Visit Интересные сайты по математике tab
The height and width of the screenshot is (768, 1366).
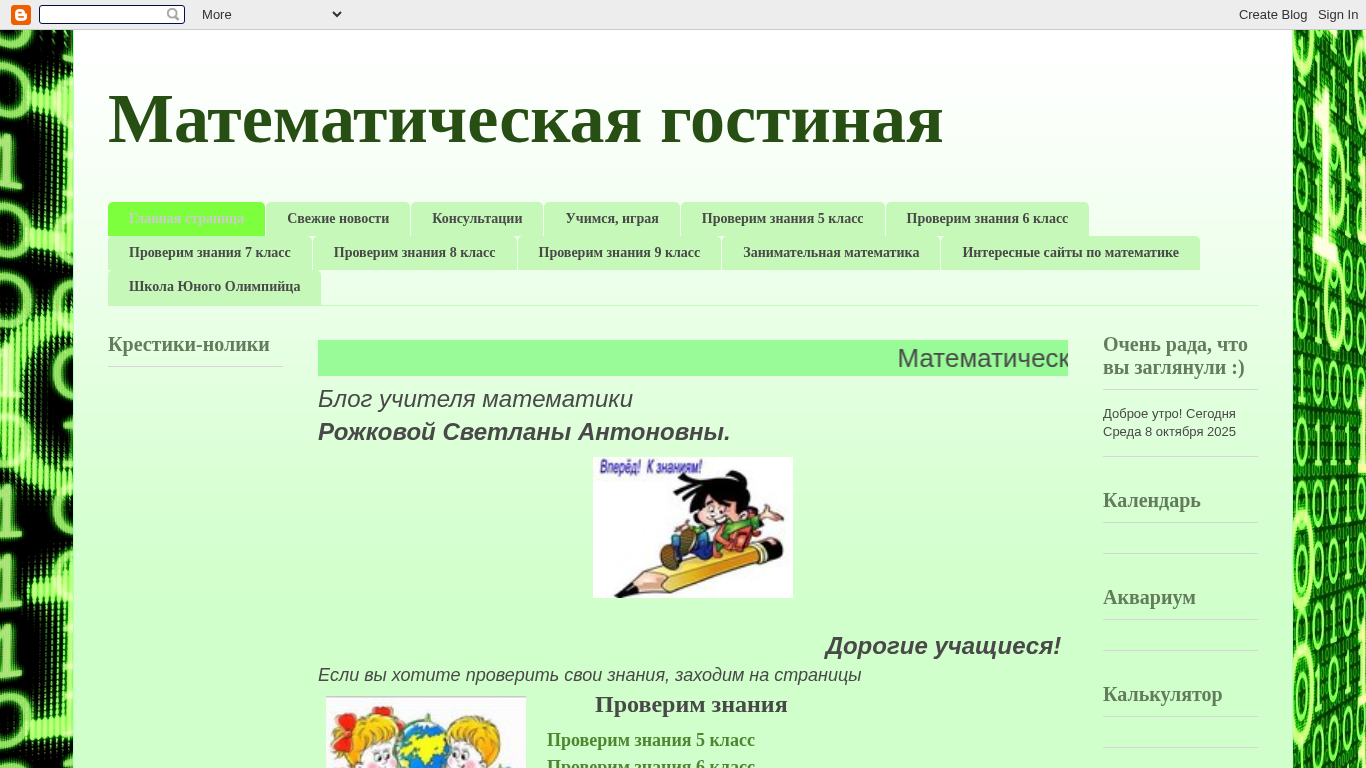pyautogui.click(x=1070, y=253)
